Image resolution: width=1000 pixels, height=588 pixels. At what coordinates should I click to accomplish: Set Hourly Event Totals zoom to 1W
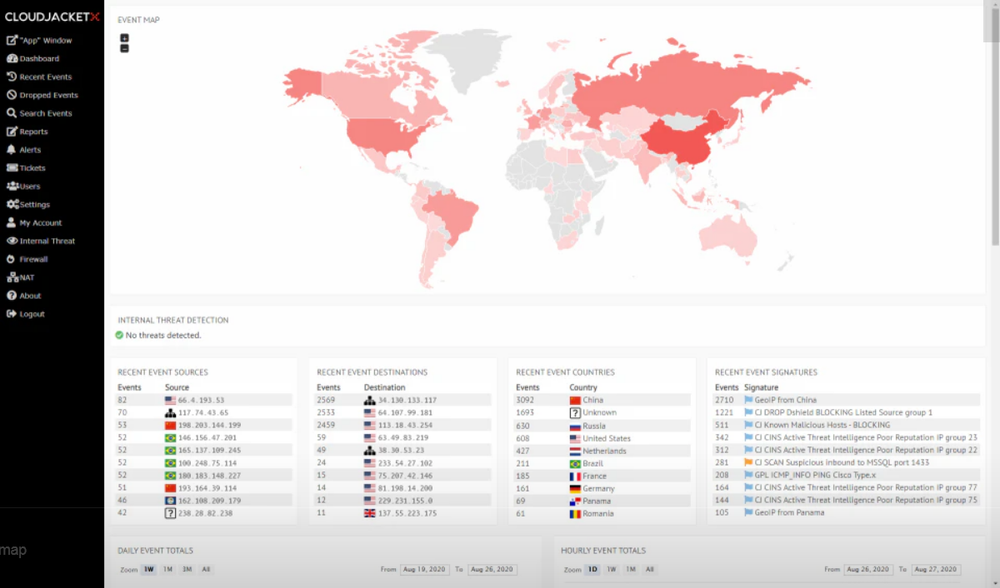(x=612, y=570)
